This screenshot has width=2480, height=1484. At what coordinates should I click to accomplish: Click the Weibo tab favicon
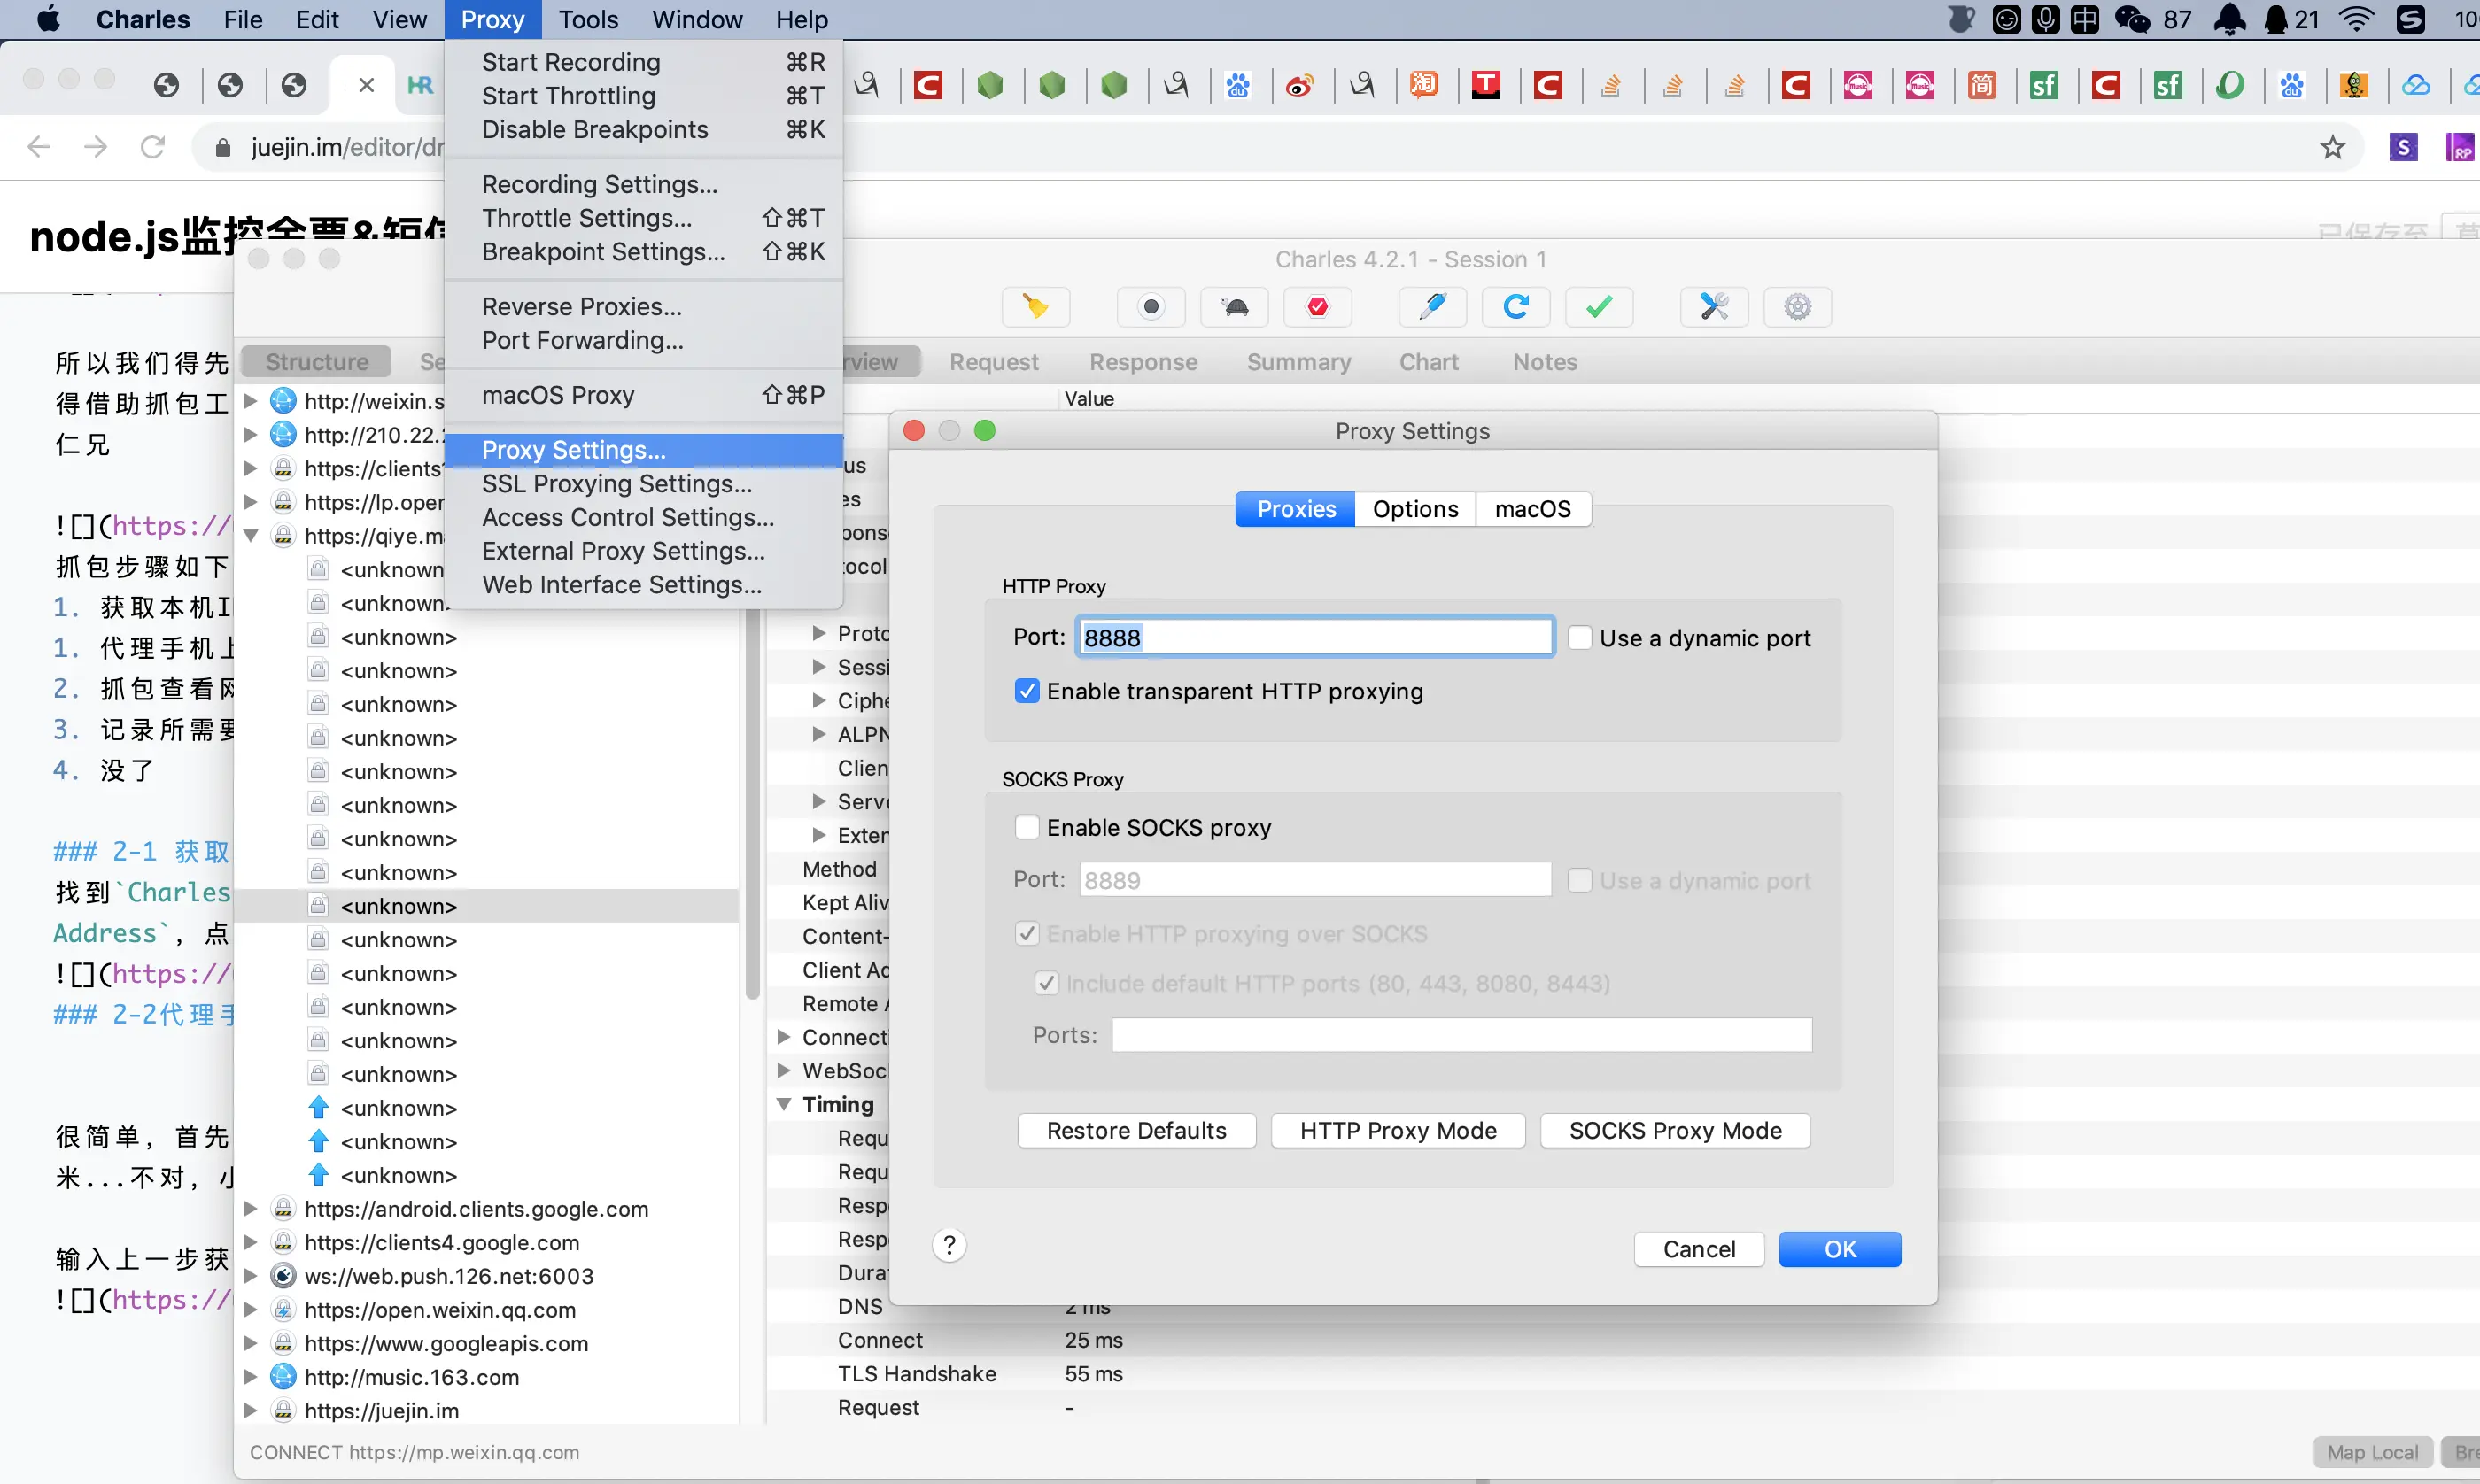click(x=1299, y=85)
